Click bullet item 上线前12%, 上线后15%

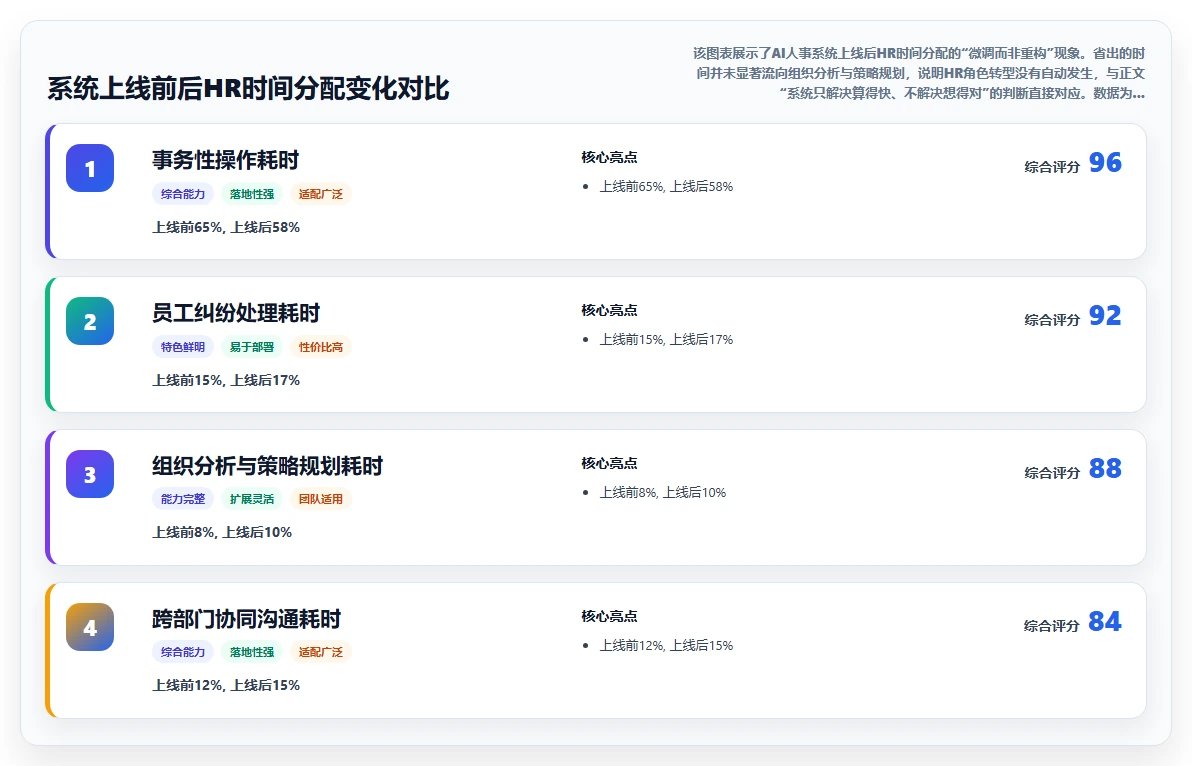(666, 645)
